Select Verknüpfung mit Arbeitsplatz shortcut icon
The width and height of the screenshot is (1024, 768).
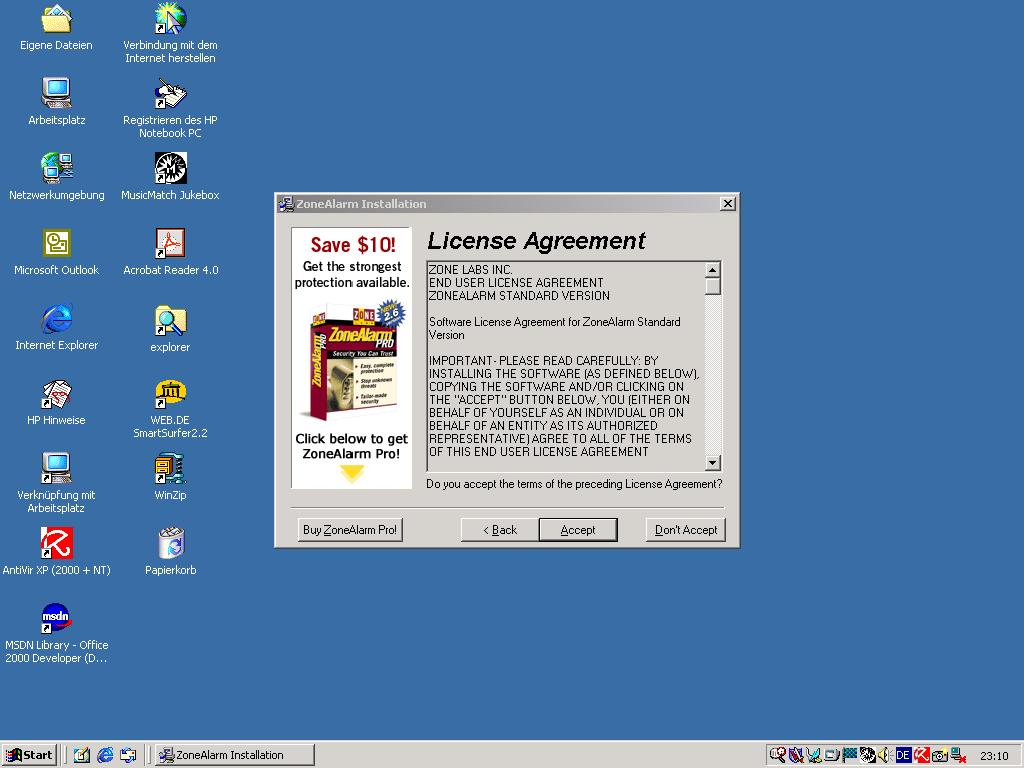coord(56,484)
